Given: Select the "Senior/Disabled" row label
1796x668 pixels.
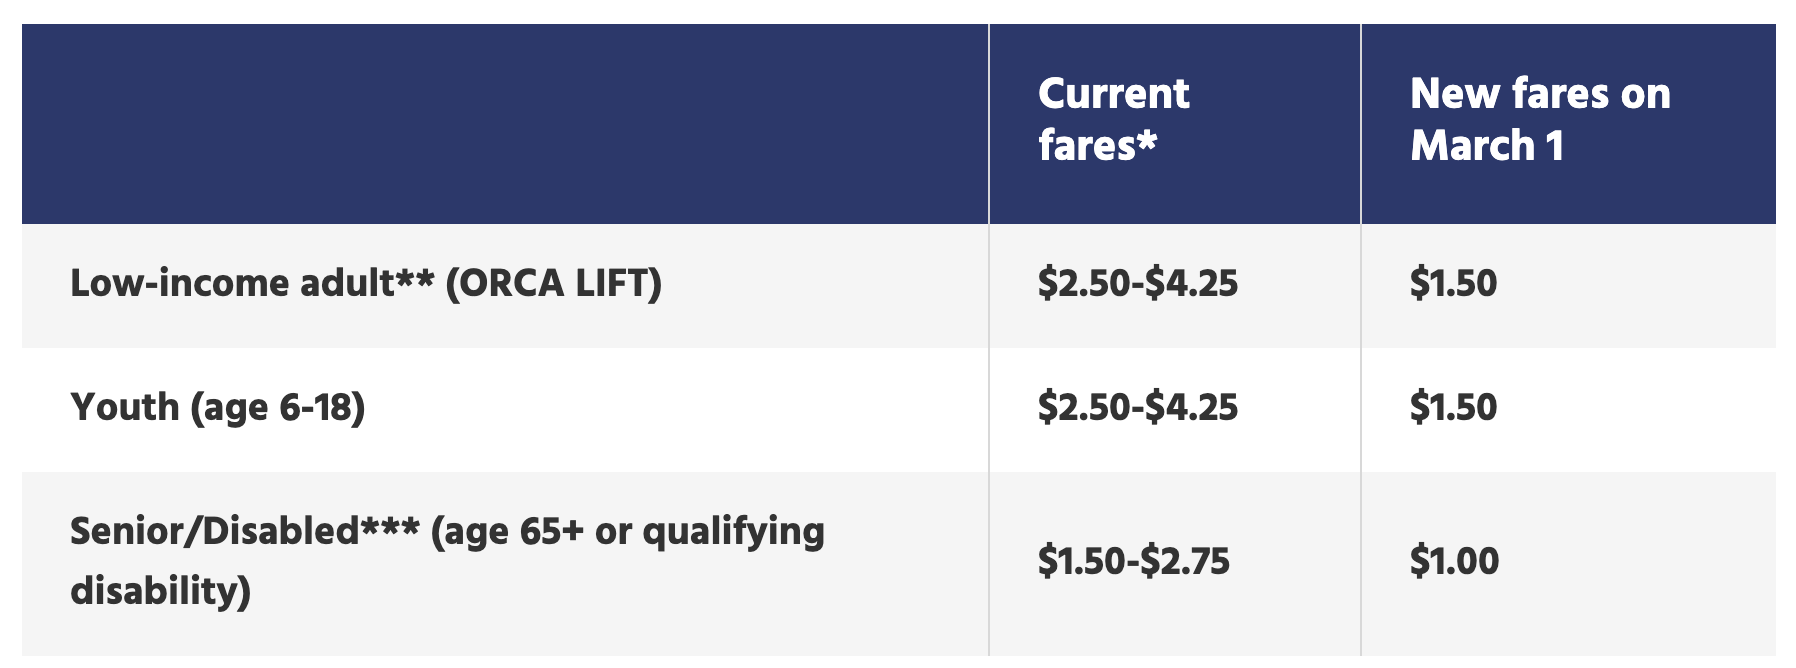Looking at the screenshot, I should 214,531.
